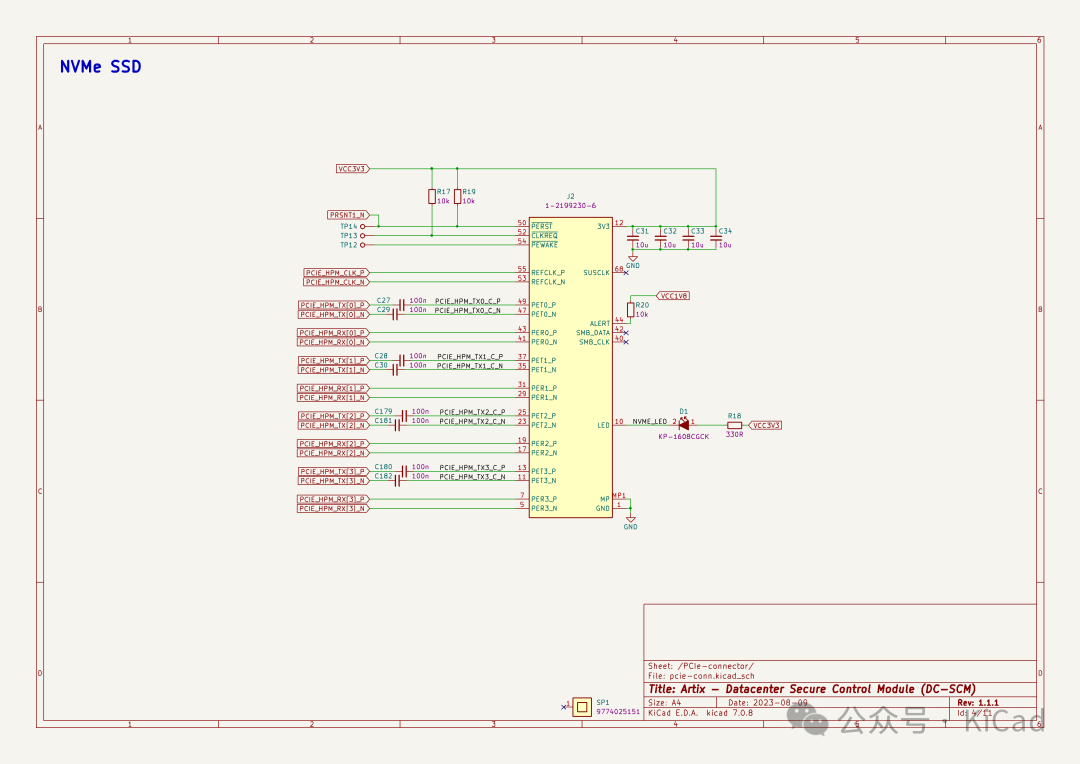Select the VCC1V8 power label
This screenshot has height=764, width=1080.
coord(673,296)
